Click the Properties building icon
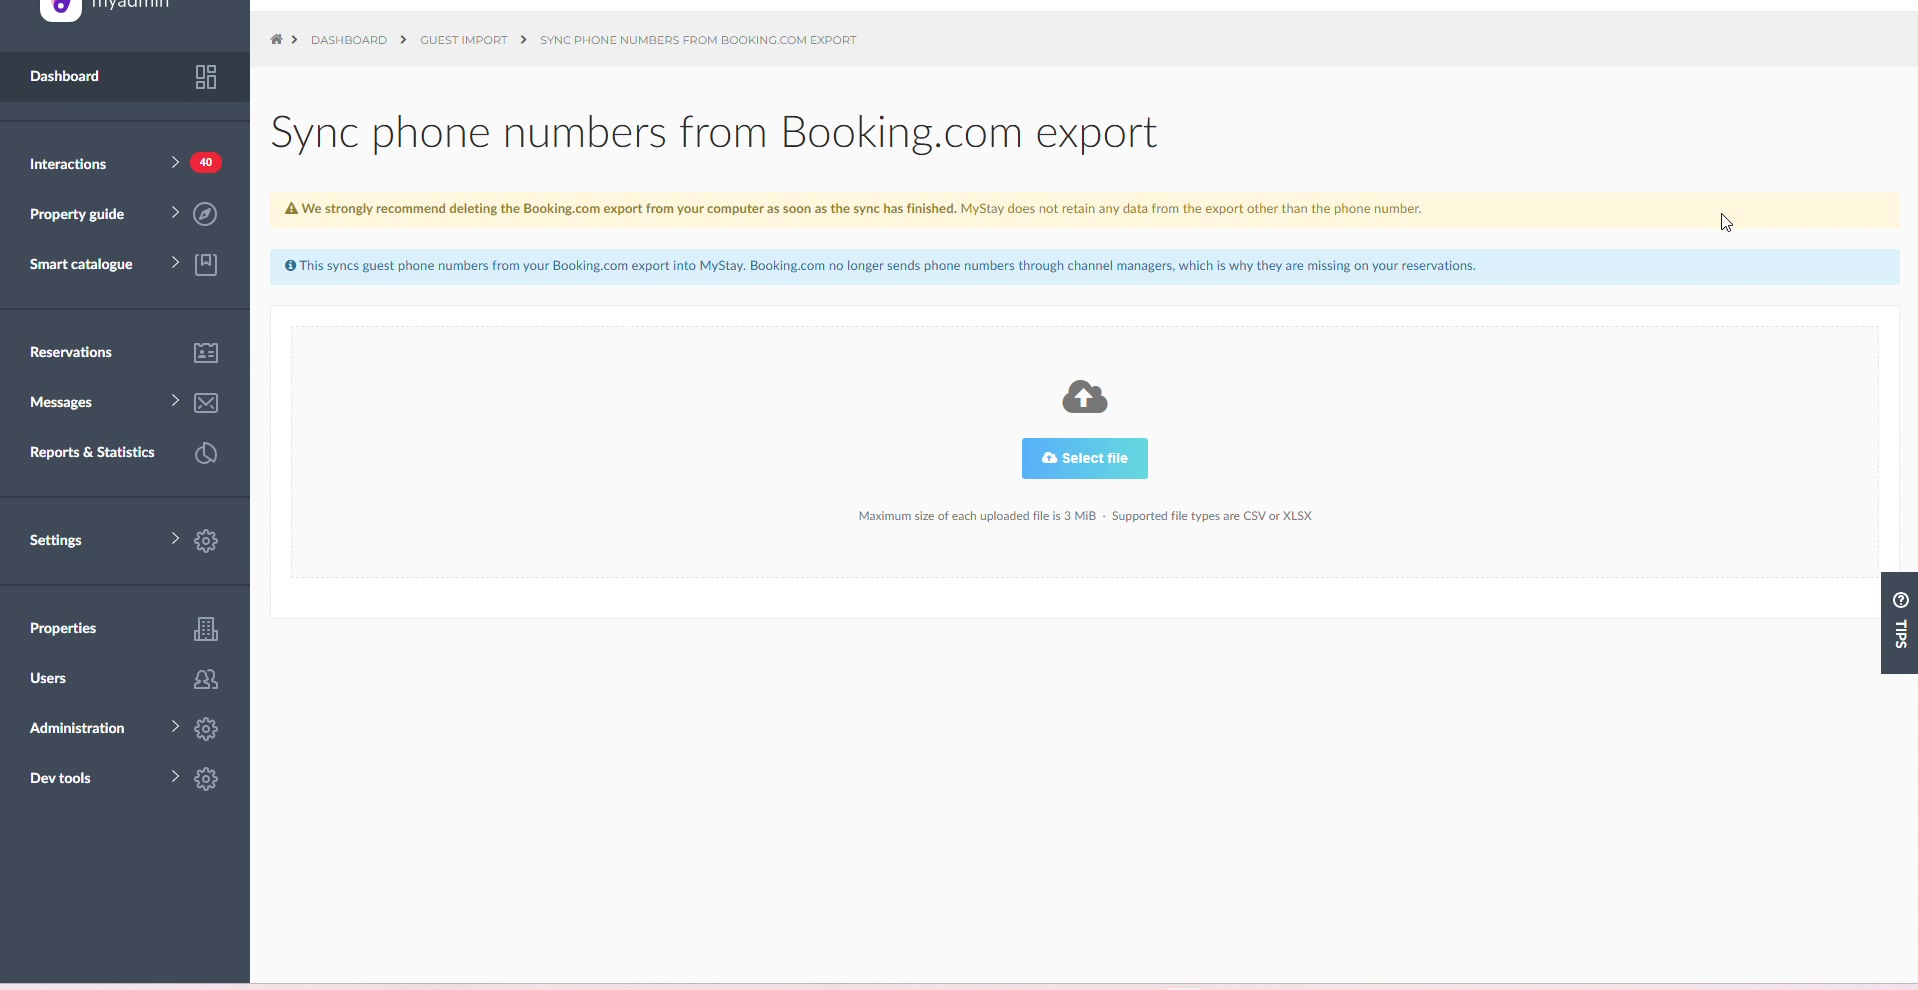Image resolution: width=1918 pixels, height=990 pixels. [x=206, y=629]
